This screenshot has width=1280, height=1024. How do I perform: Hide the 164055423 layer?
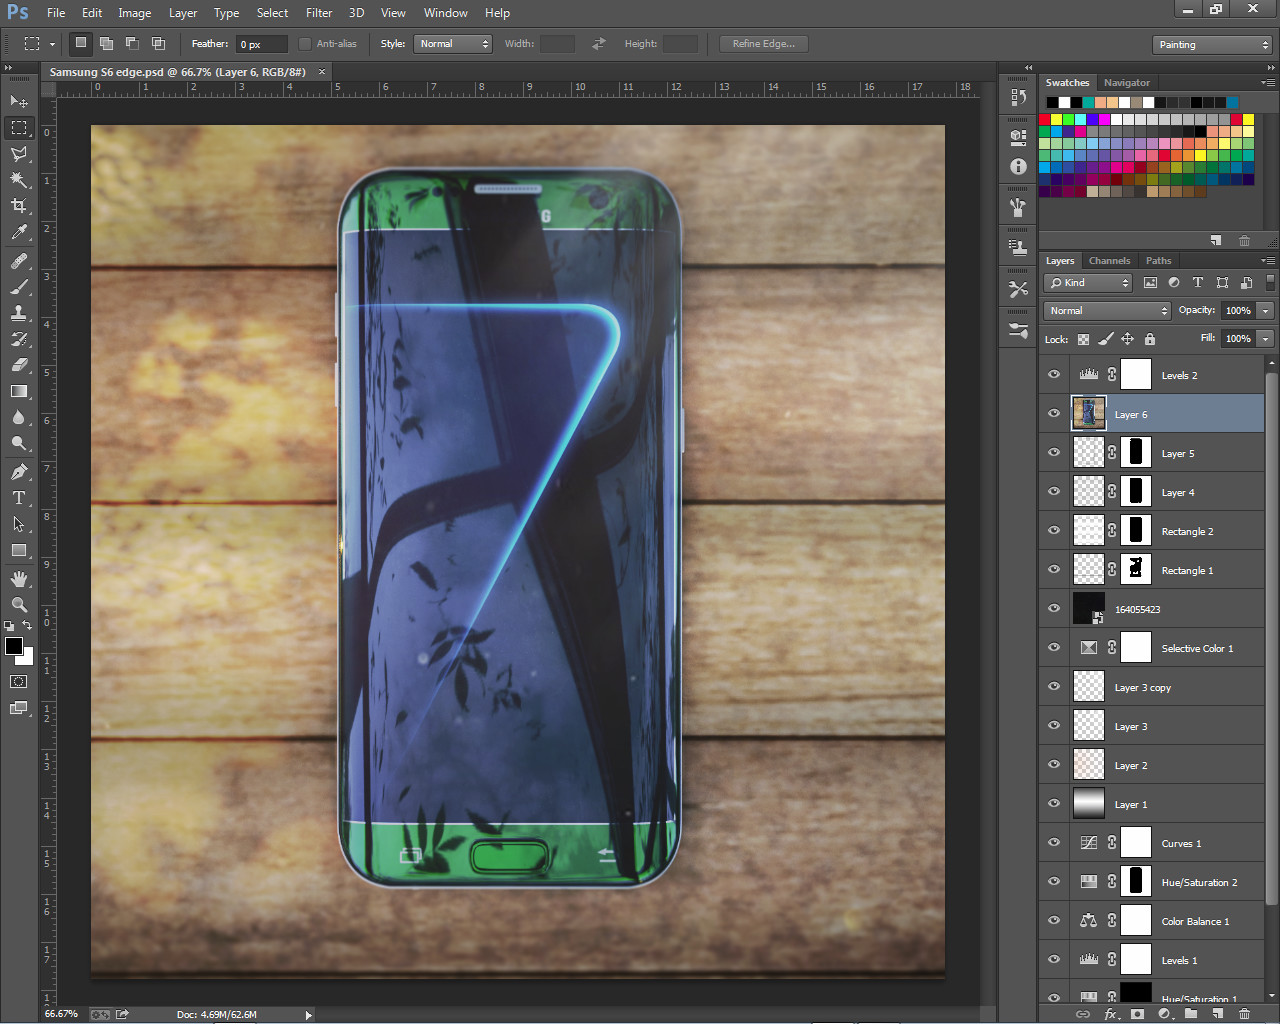pyautogui.click(x=1054, y=608)
